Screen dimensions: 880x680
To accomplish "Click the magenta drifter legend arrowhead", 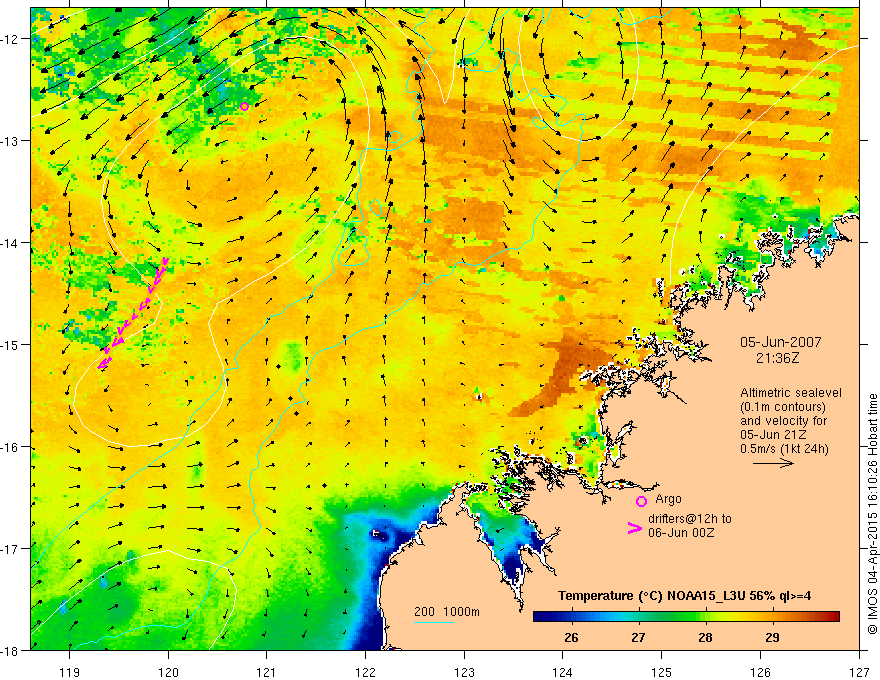I will [x=634, y=528].
